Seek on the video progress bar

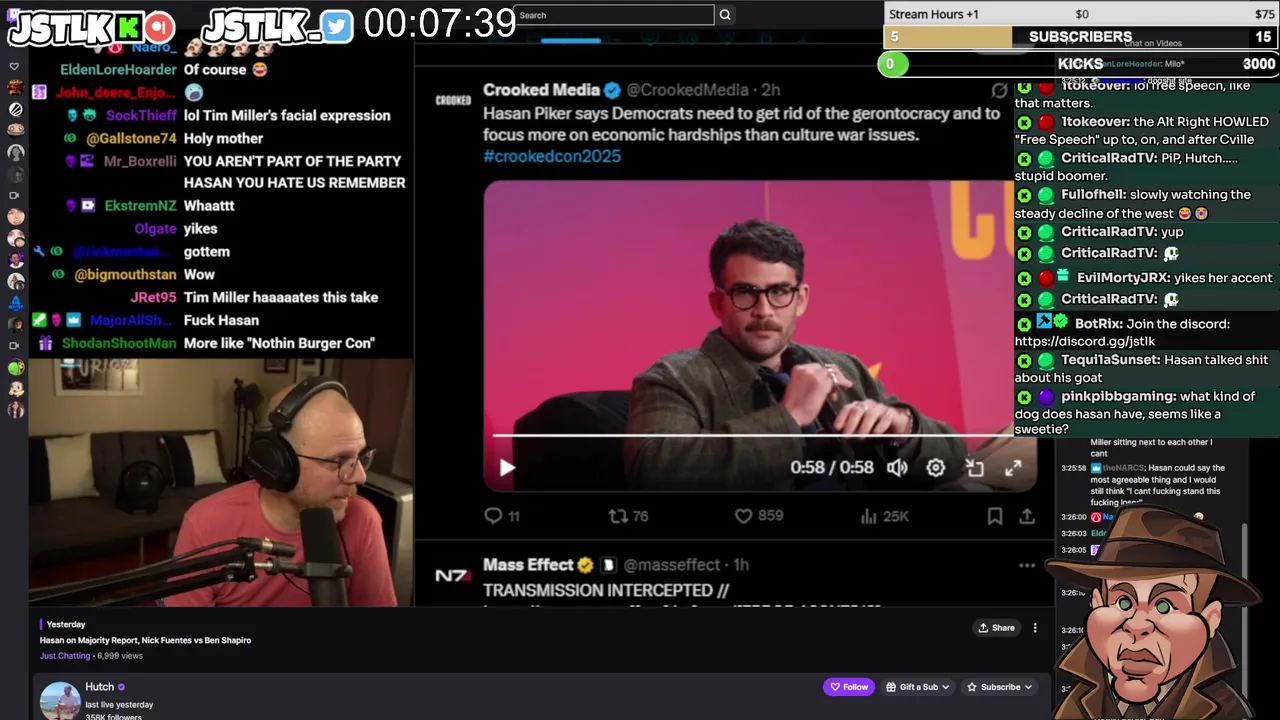755,435
